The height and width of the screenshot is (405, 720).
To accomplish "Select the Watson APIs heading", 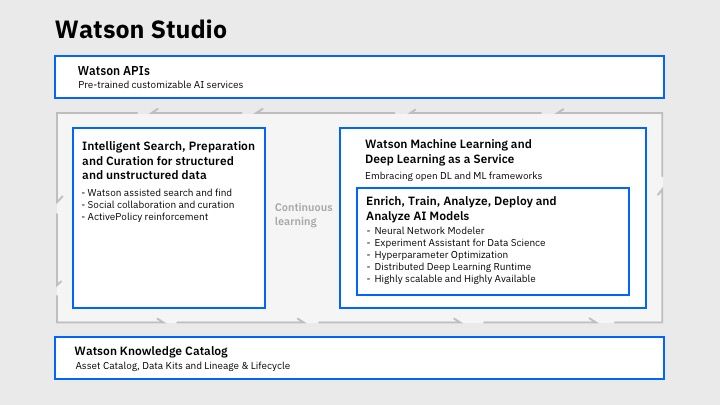I will click(x=114, y=71).
